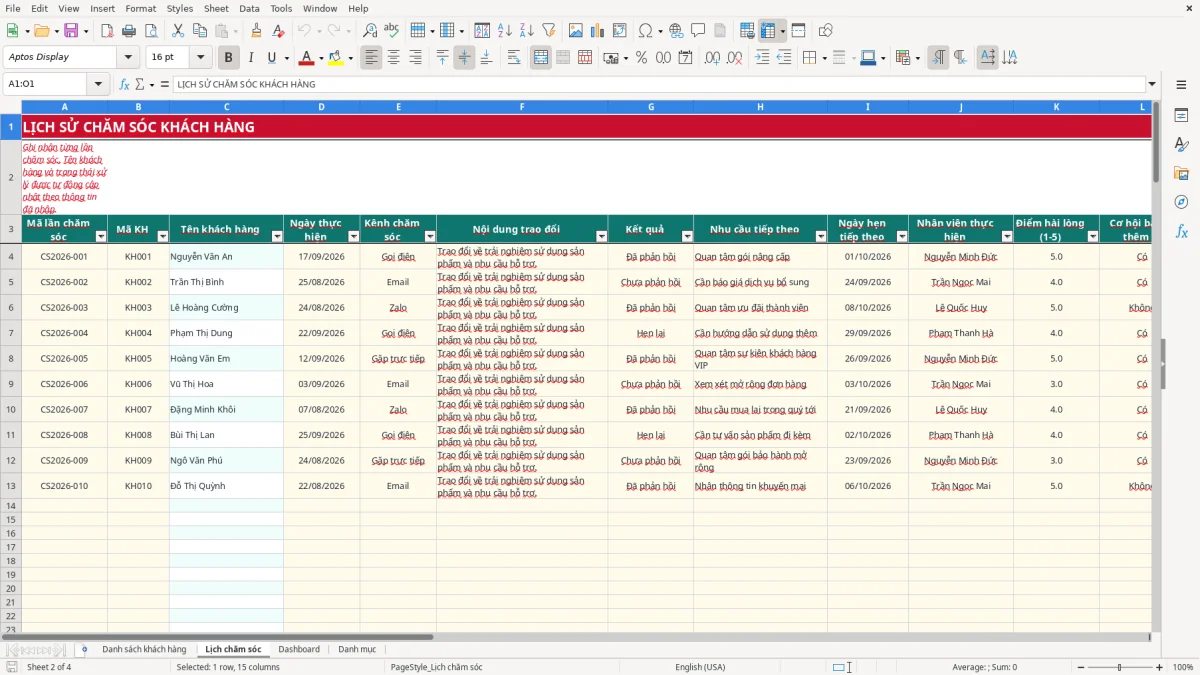Open sidebar Gallery icon
The height and width of the screenshot is (675, 1200).
click(1181, 173)
